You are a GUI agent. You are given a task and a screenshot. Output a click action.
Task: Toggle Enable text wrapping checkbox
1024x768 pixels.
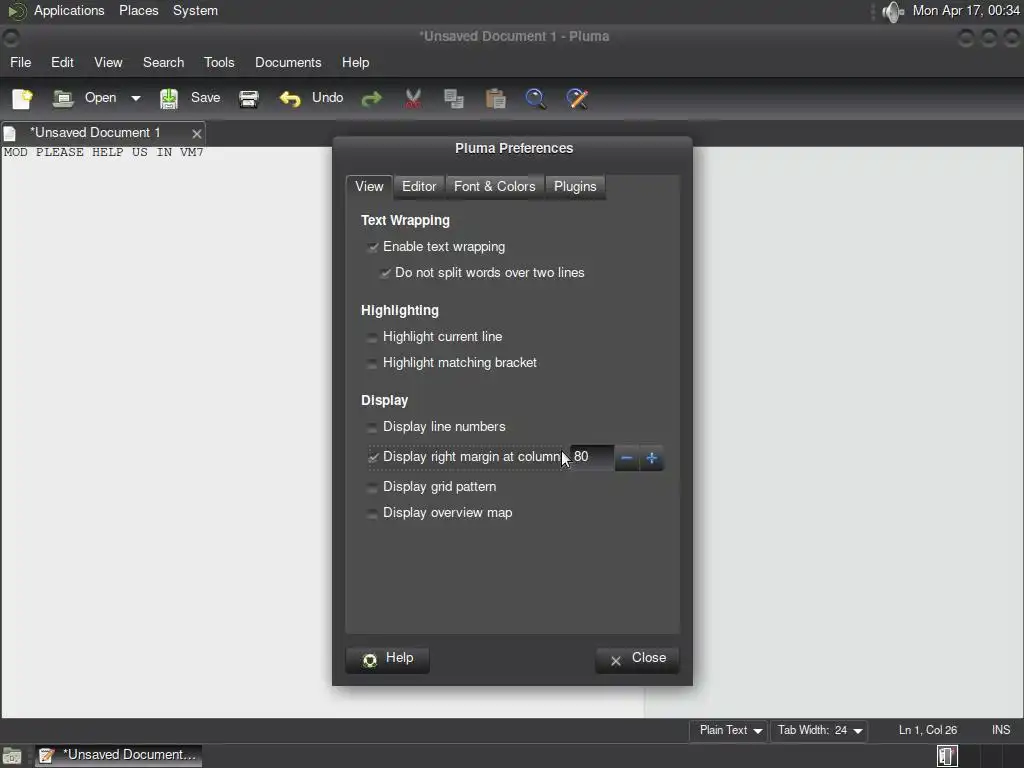[x=372, y=247]
